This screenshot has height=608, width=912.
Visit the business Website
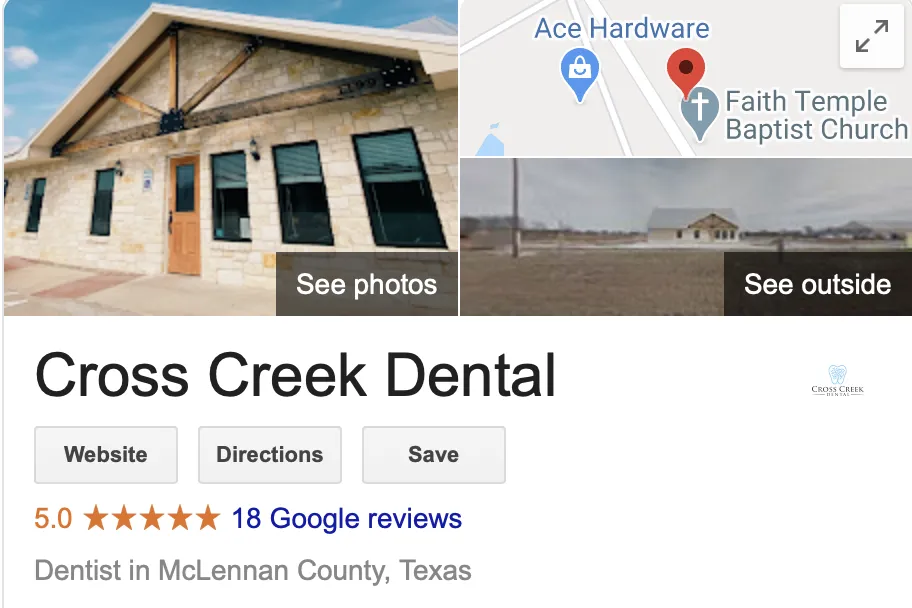click(106, 454)
